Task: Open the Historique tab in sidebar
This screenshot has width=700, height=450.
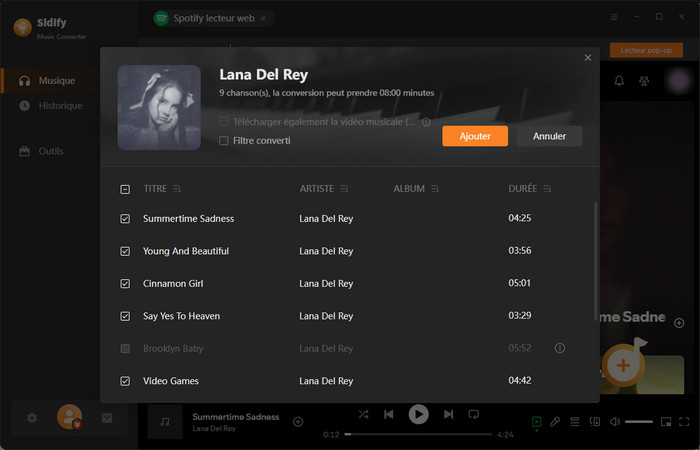Action: (x=60, y=106)
